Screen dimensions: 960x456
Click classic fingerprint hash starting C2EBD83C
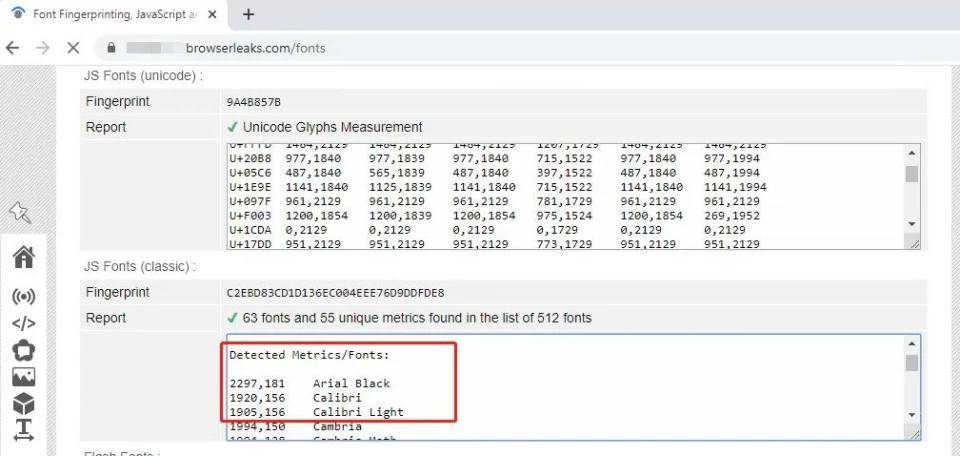pos(336,293)
